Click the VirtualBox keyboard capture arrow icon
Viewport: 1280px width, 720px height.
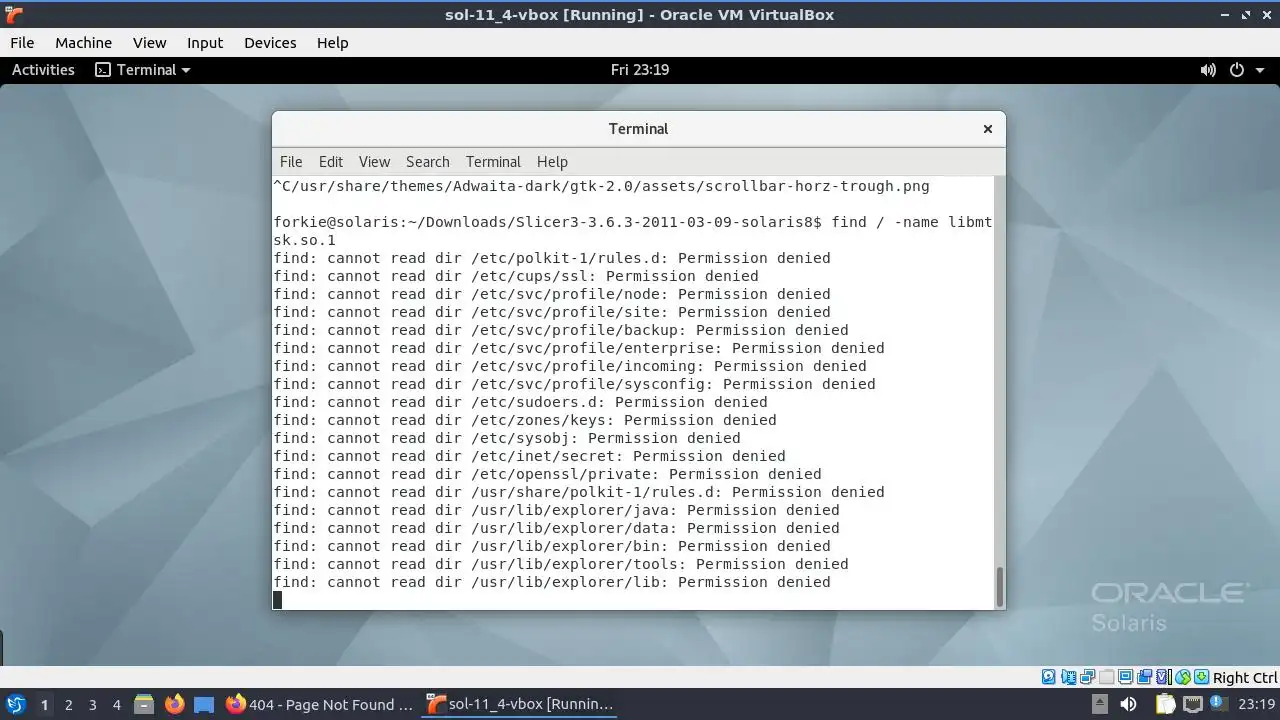1201,677
